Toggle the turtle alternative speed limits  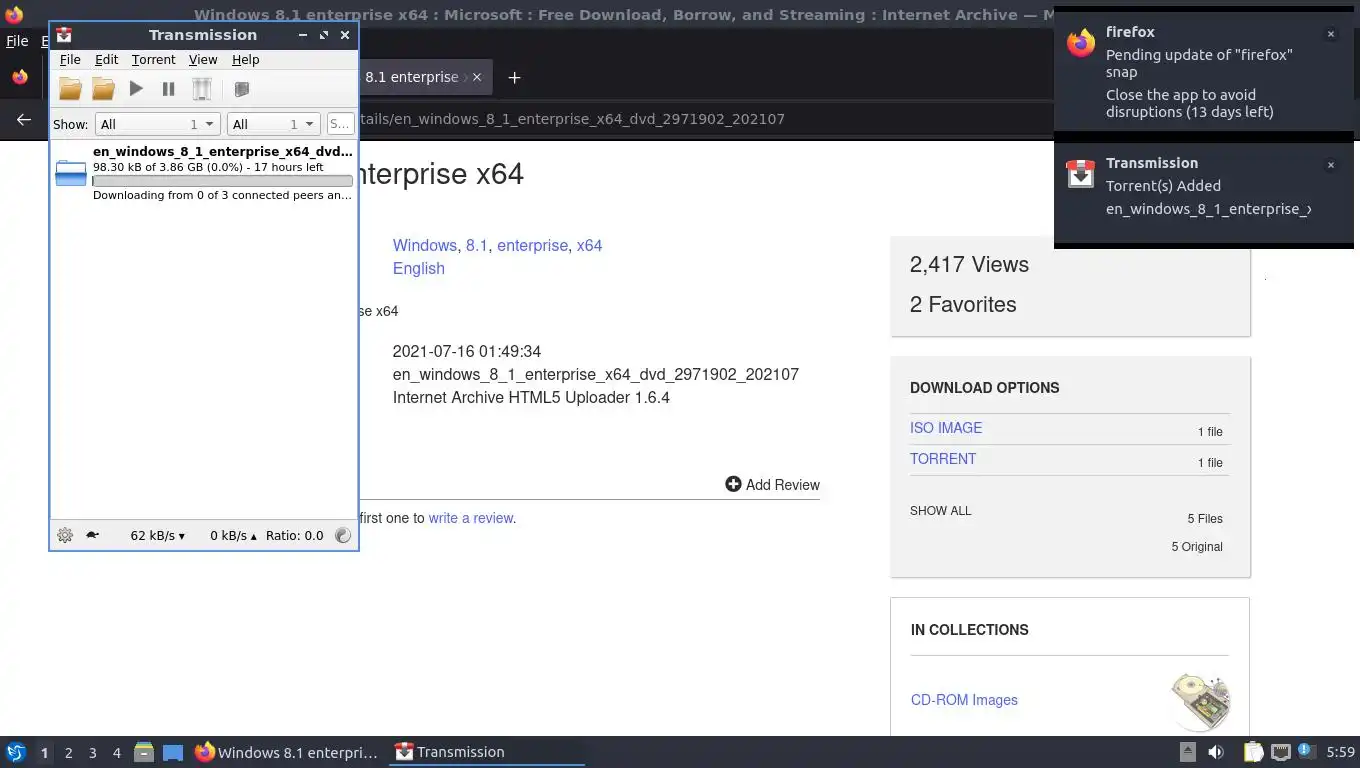pyautogui.click(x=92, y=535)
